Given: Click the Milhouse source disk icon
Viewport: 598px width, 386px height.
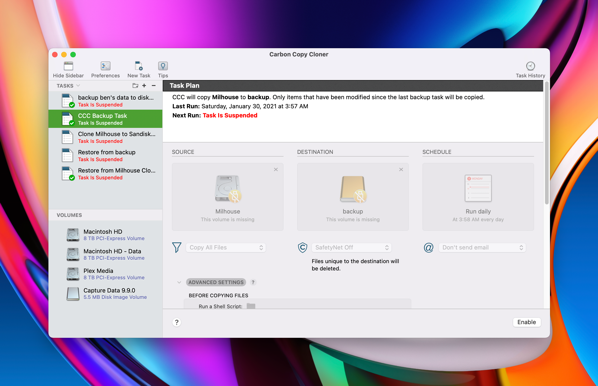Looking at the screenshot, I should [x=228, y=189].
